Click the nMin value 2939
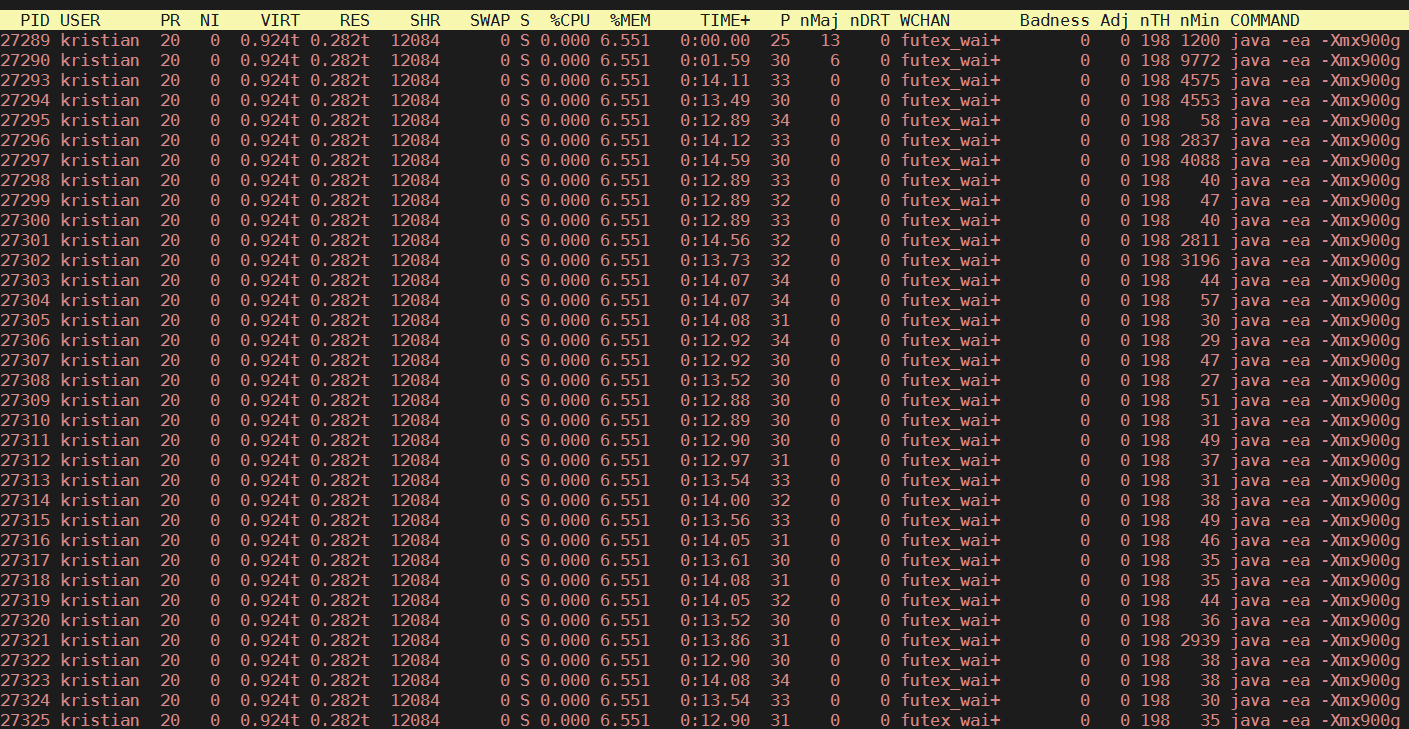 1200,640
